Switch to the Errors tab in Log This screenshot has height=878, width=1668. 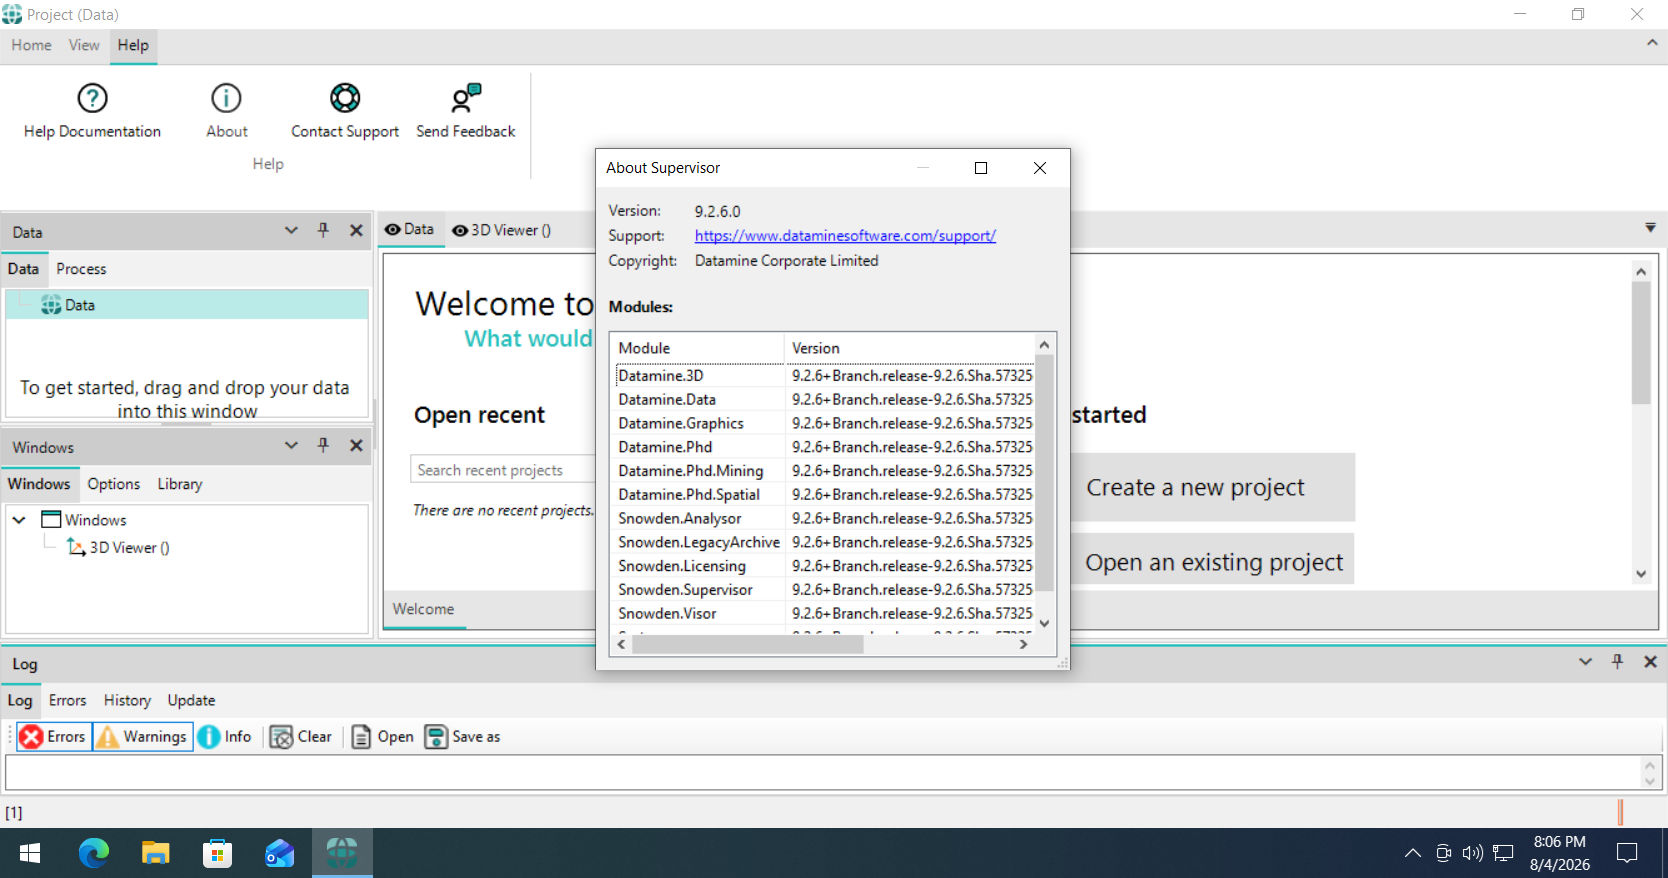point(68,700)
